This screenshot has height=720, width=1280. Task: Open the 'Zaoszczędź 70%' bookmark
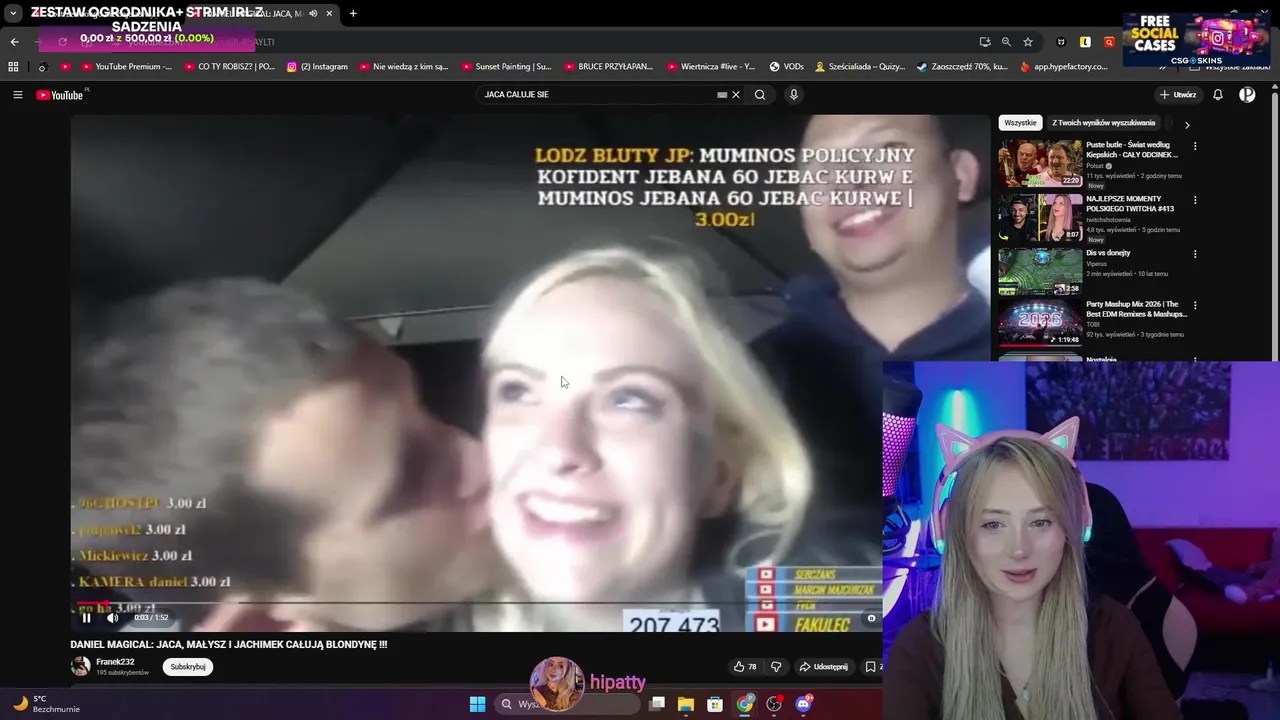pos(962,67)
